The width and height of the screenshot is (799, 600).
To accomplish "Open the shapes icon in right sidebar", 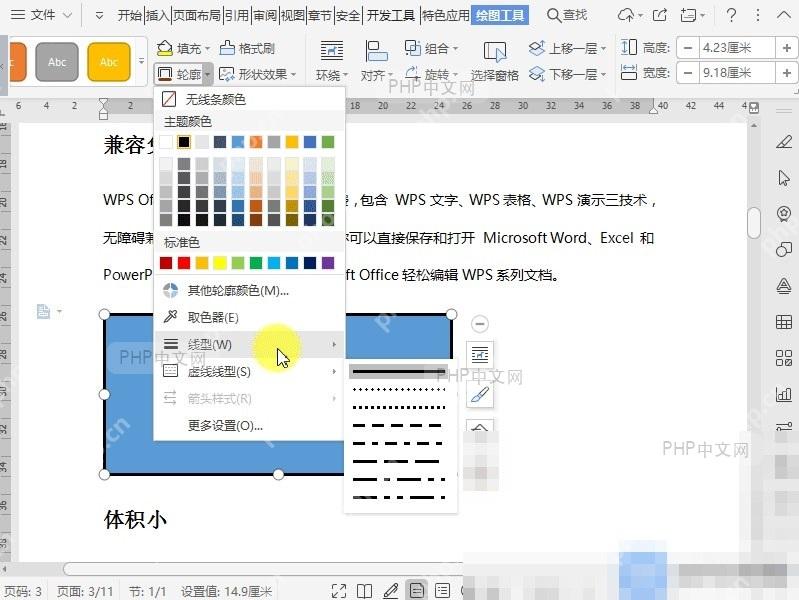I will coord(784,249).
